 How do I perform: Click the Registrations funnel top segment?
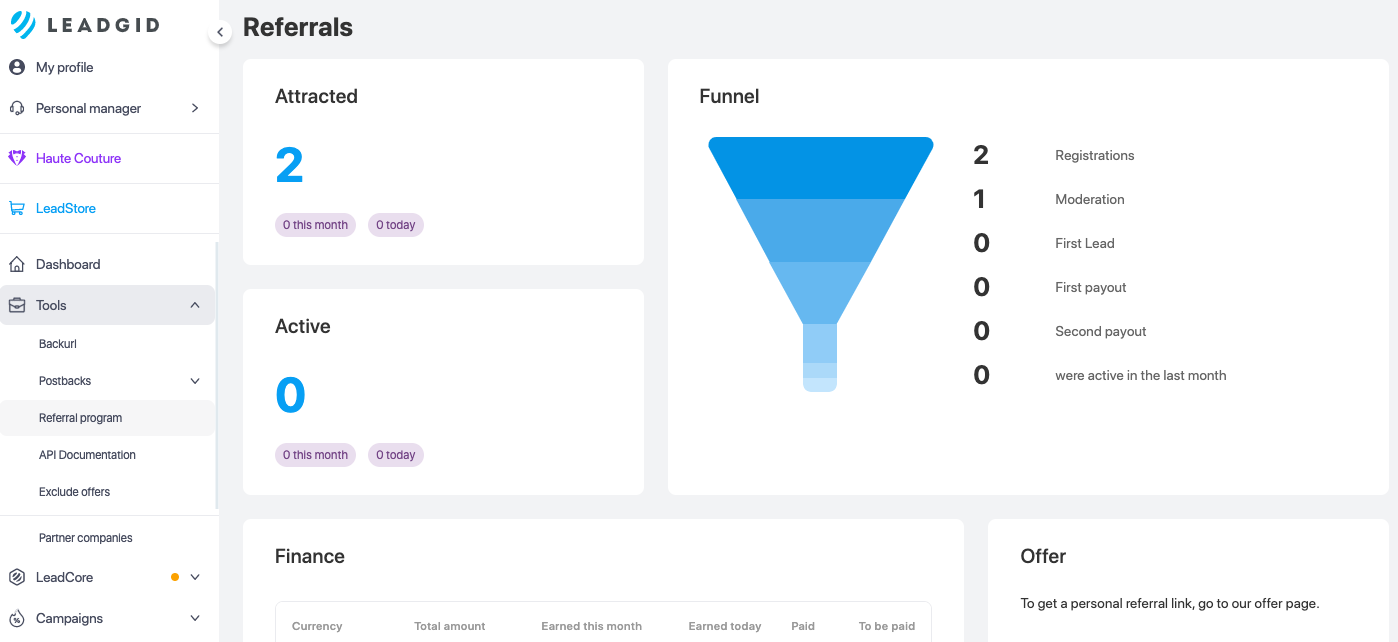pos(820,167)
